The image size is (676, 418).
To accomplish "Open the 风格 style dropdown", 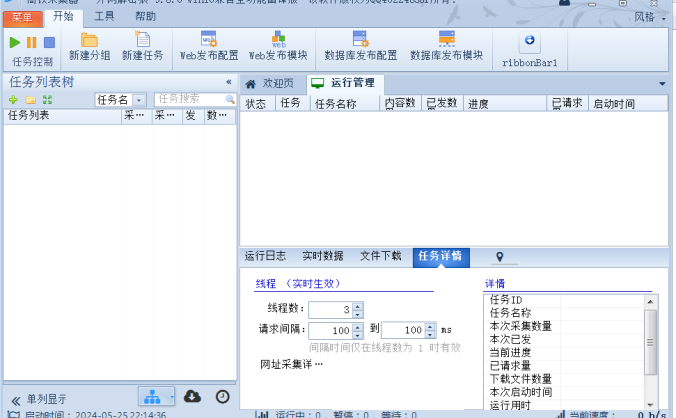I will 651,17.
